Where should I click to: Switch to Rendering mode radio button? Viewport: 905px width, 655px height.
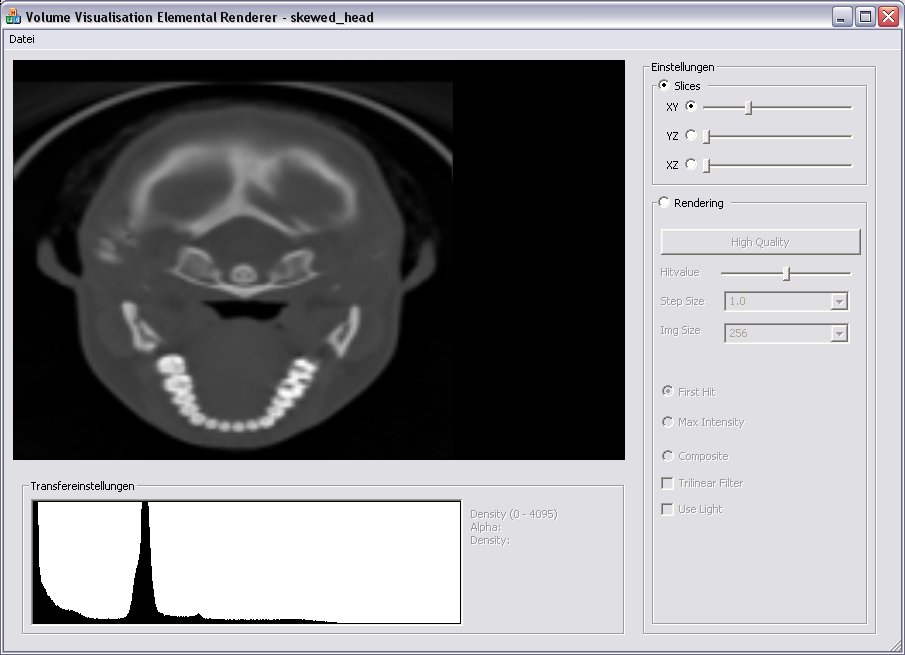664,203
